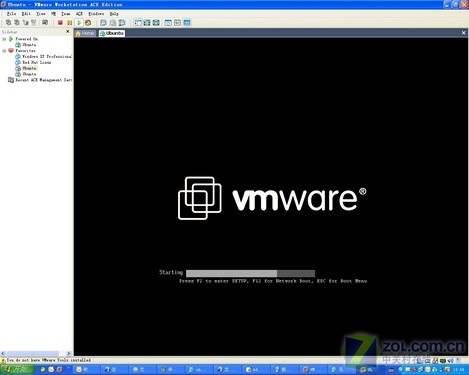
Task: Select Red Hat Linux in Favorites
Action: click(x=37, y=62)
